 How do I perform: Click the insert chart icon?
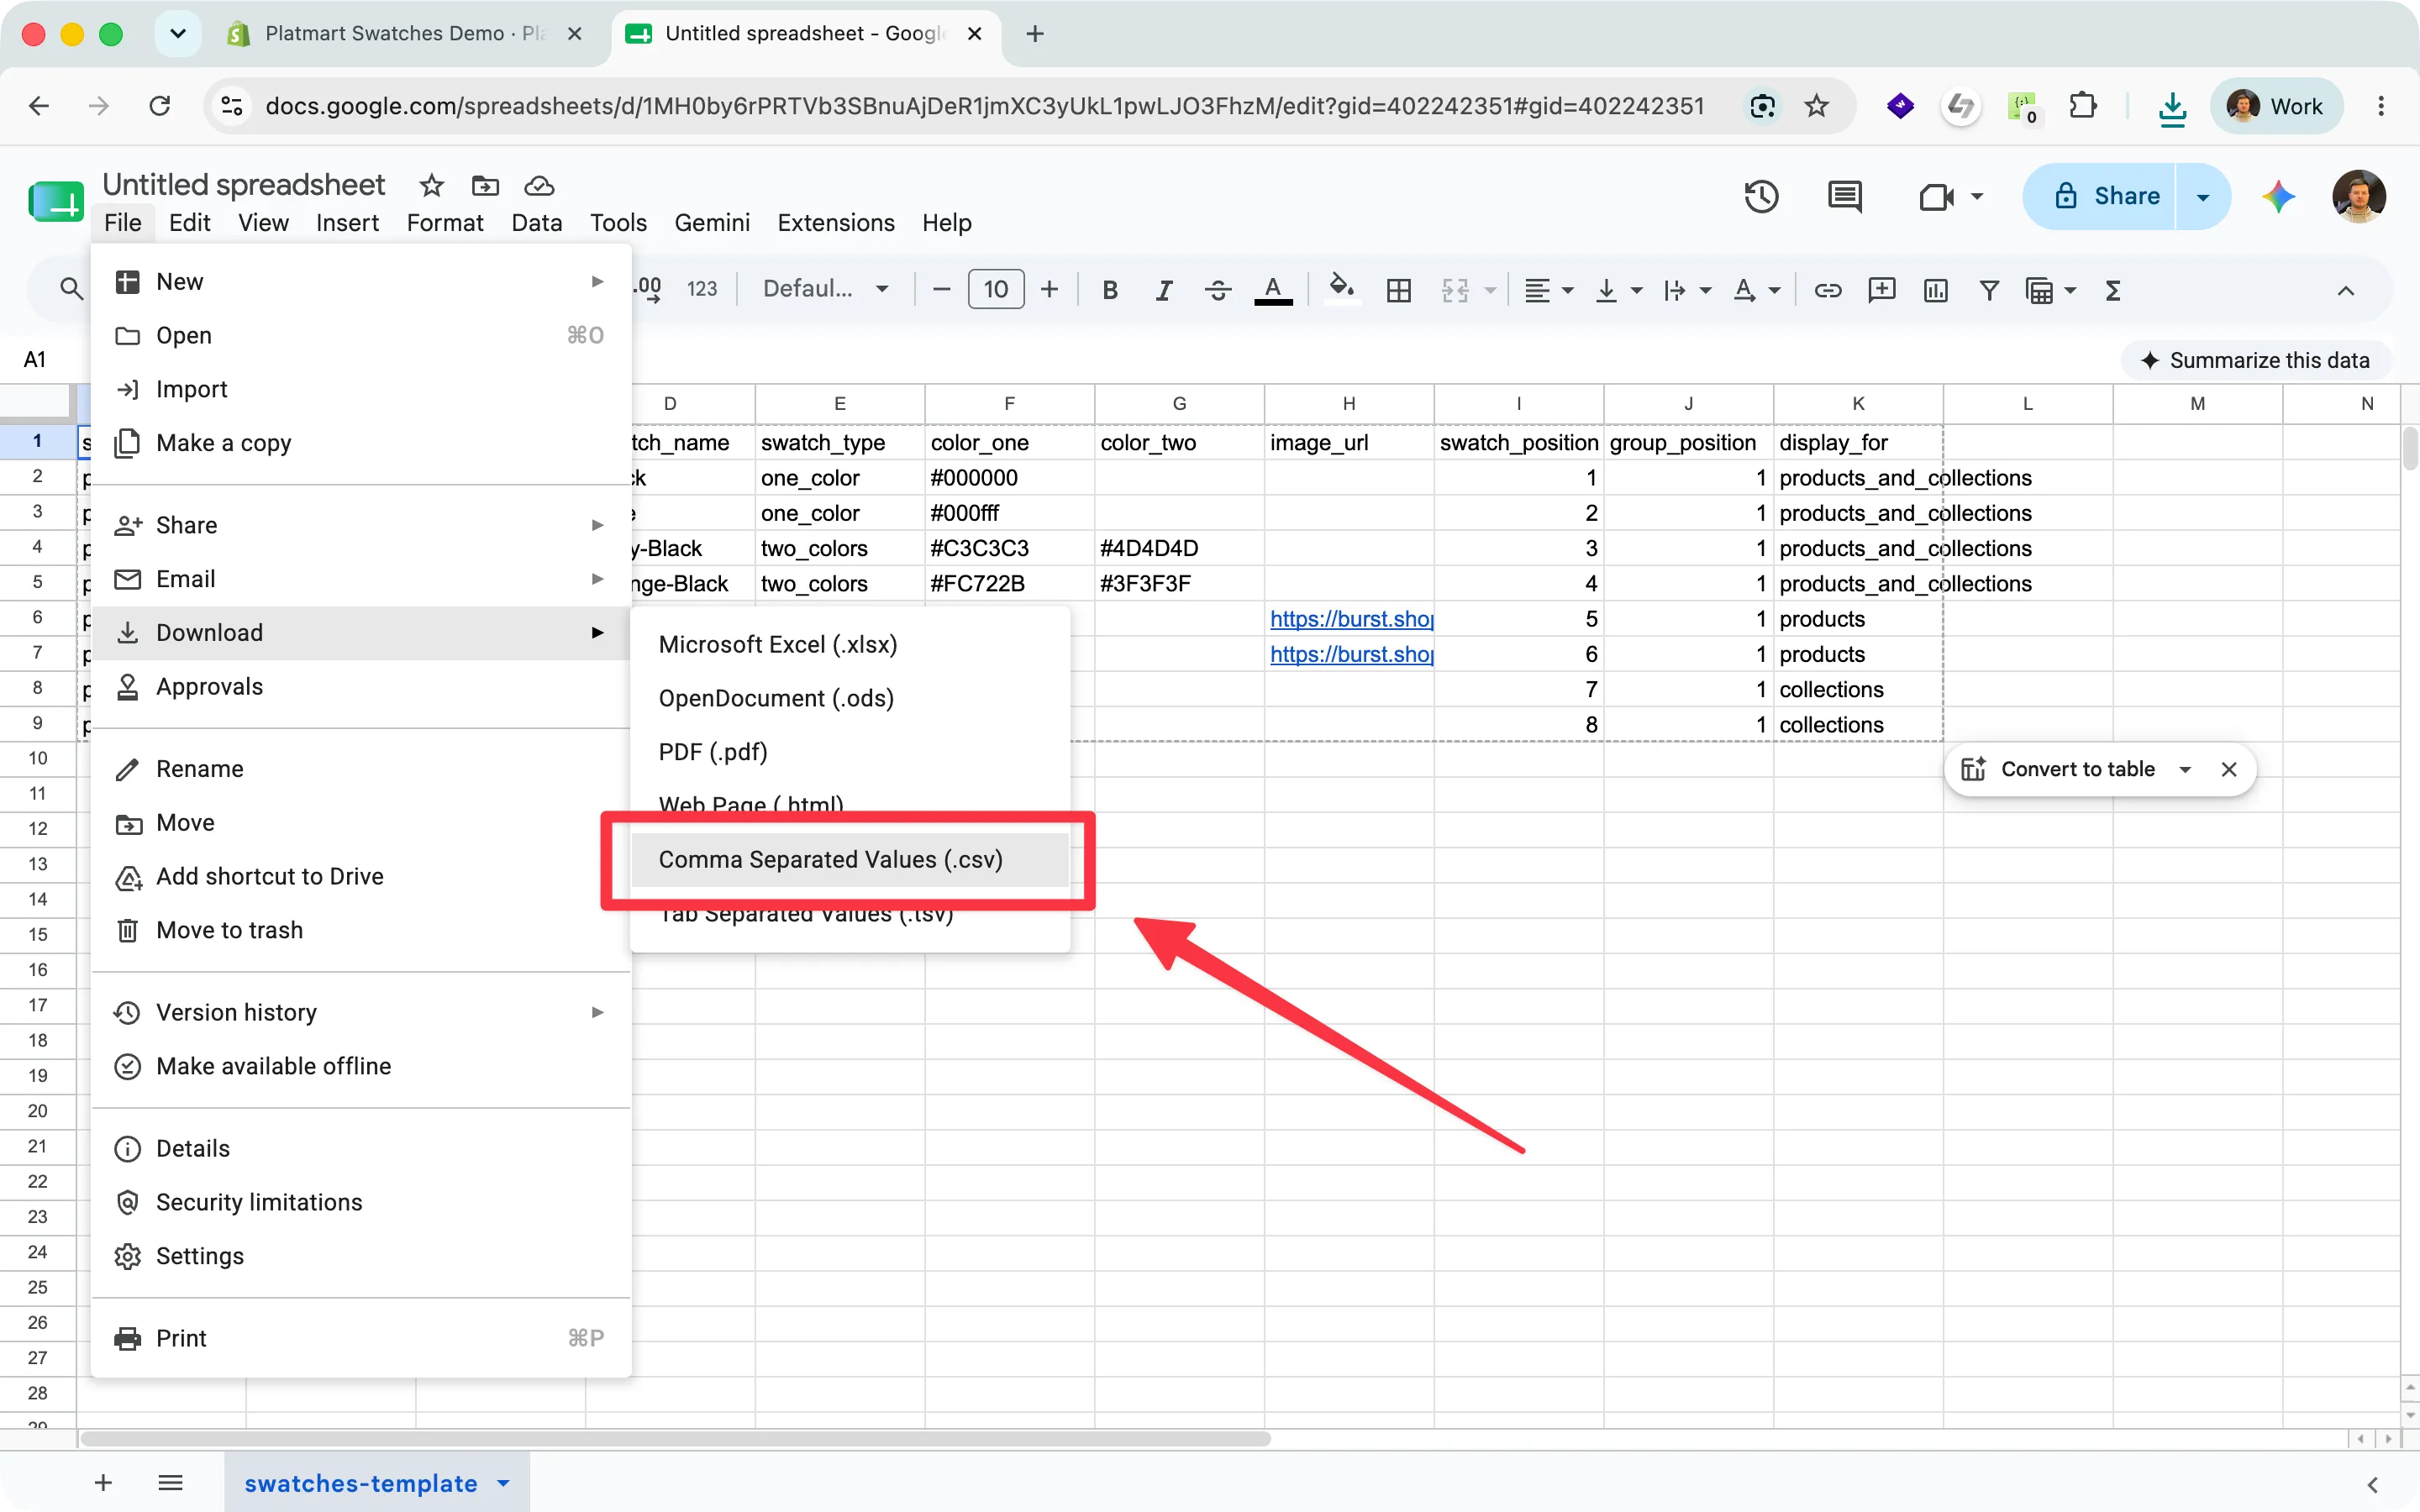[1935, 290]
